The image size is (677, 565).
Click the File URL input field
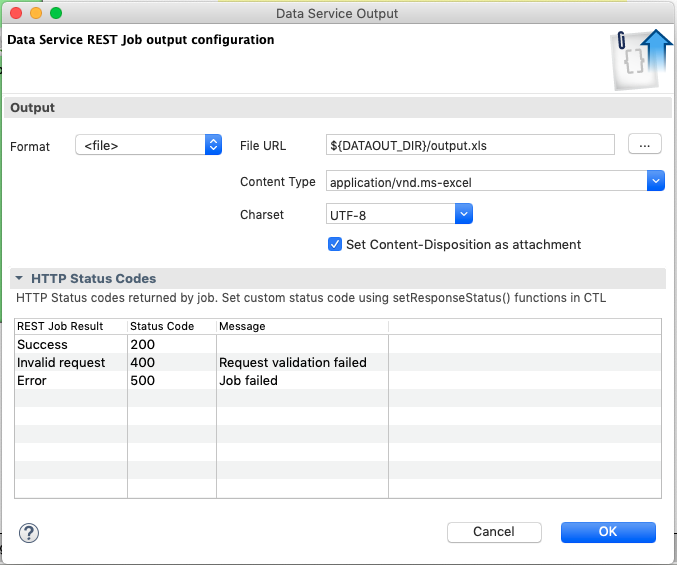(470, 146)
